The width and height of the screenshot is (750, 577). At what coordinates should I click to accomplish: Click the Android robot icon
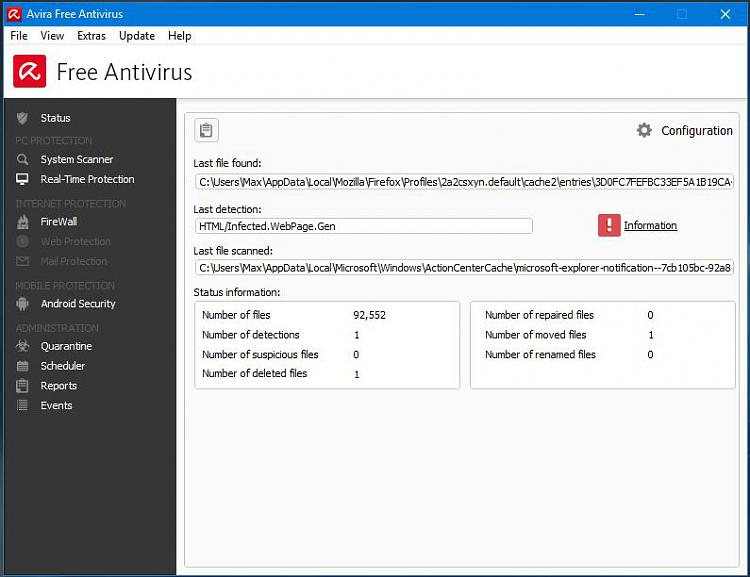tap(22, 304)
